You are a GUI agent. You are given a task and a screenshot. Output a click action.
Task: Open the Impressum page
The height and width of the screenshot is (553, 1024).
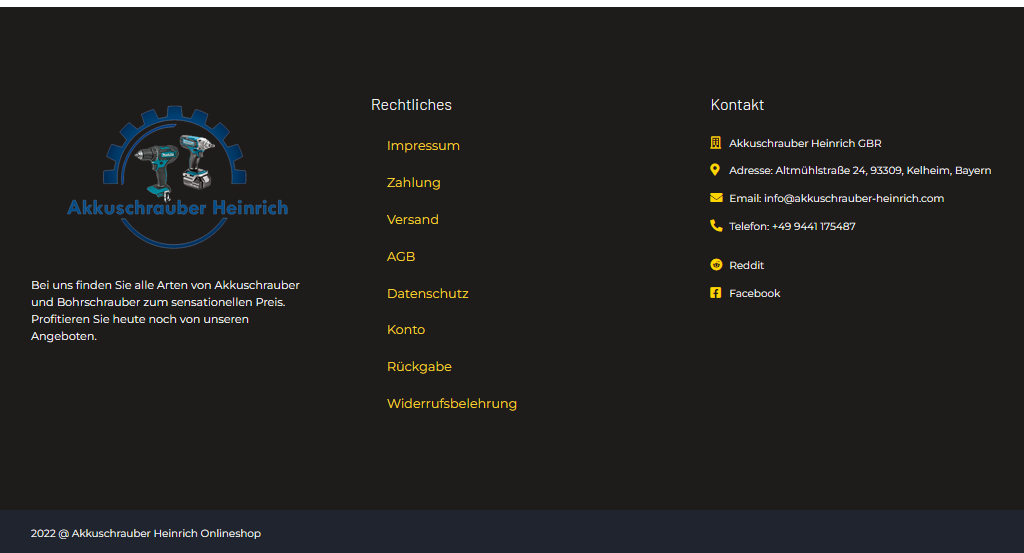[423, 146]
